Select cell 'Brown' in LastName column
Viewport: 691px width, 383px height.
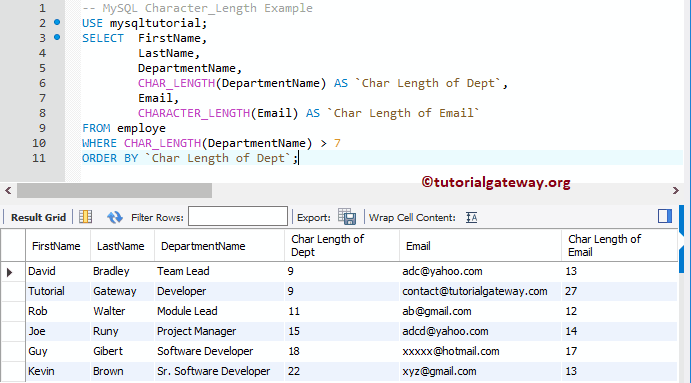coord(122,371)
